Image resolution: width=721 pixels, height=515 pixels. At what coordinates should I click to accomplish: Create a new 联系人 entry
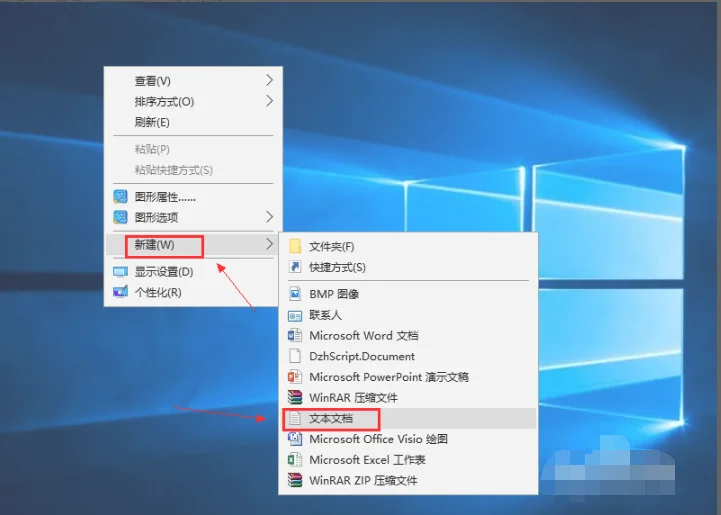click(x=408, y=315)
